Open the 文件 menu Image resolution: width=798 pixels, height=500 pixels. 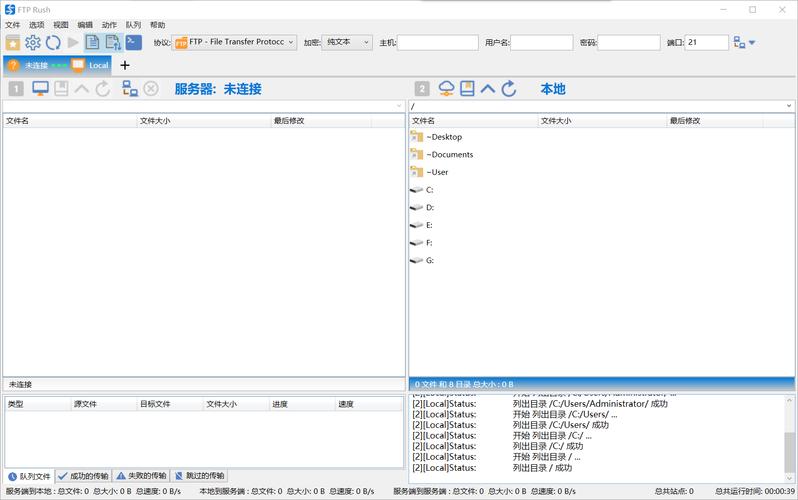pos(13,25)
